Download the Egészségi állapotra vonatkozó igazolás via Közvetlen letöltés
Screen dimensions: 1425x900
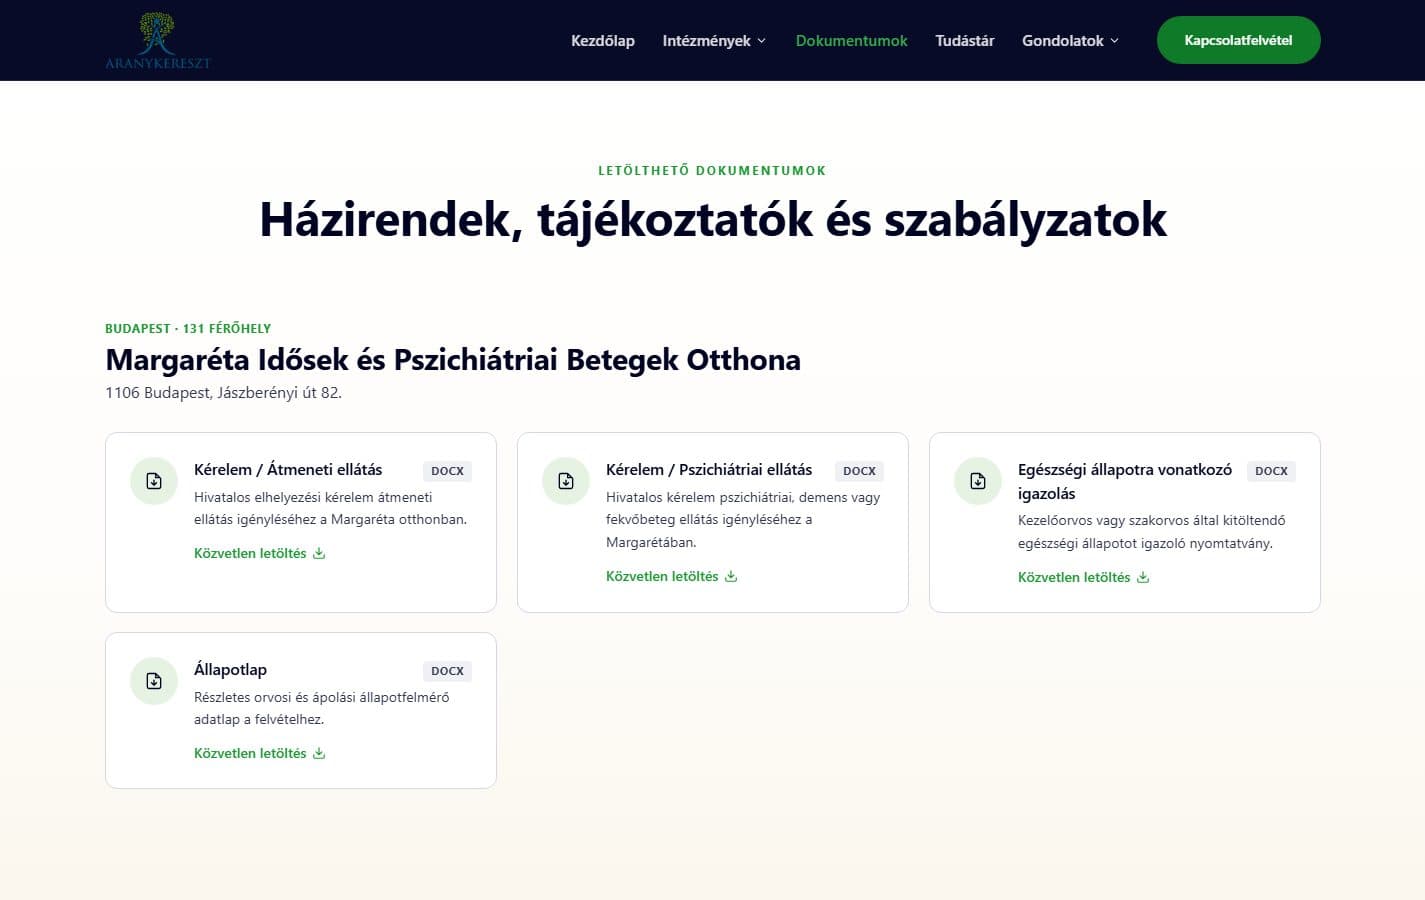(x=1084, y=577)
